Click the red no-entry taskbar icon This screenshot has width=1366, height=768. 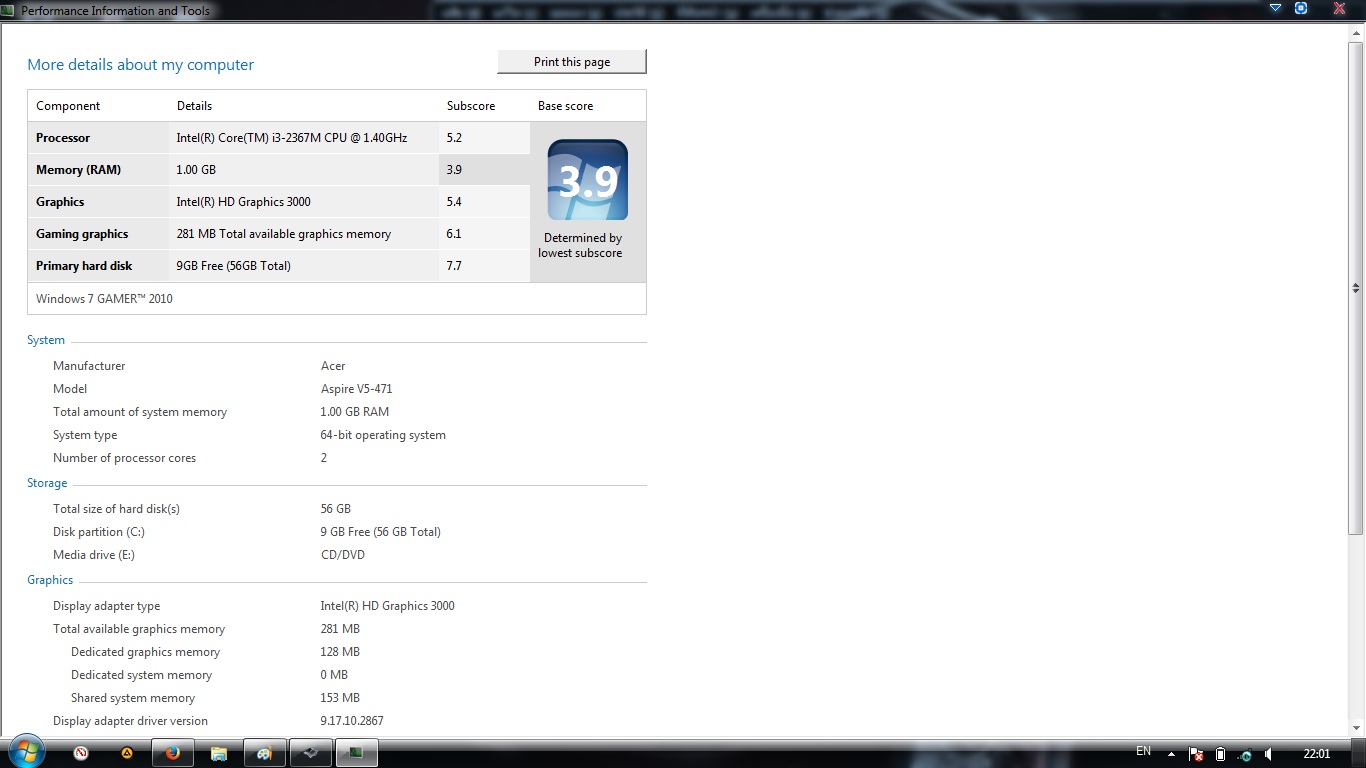coord(82,753)
